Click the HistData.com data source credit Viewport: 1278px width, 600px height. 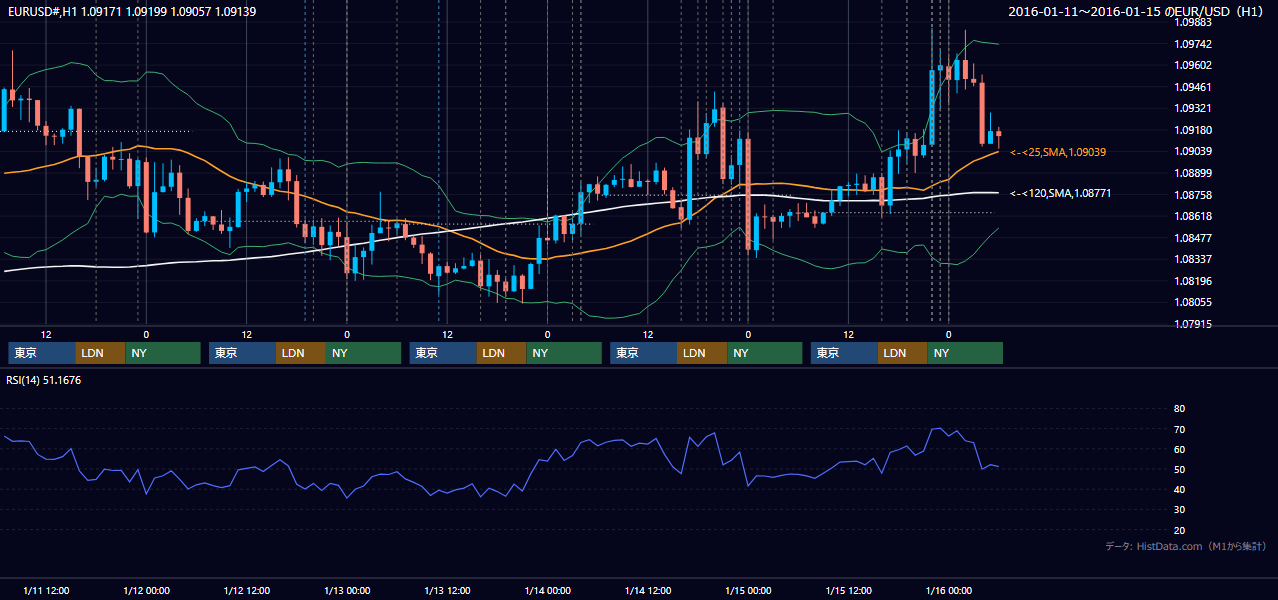point(1187,546)
